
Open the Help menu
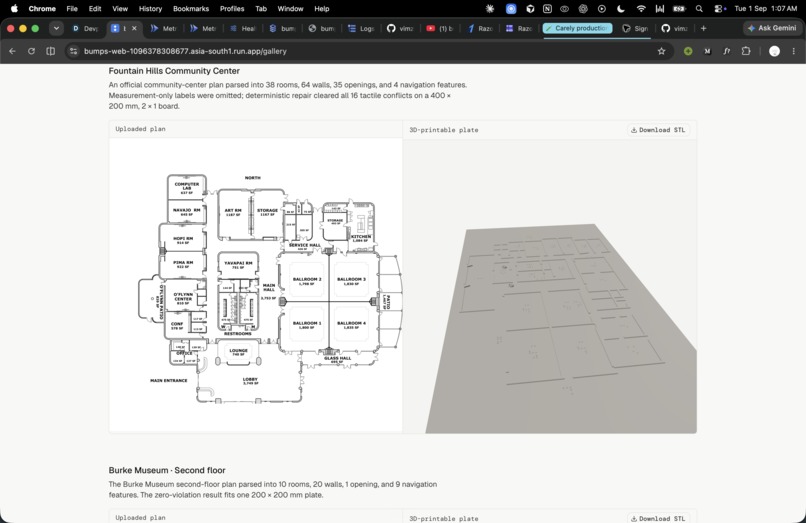point(322,9)
